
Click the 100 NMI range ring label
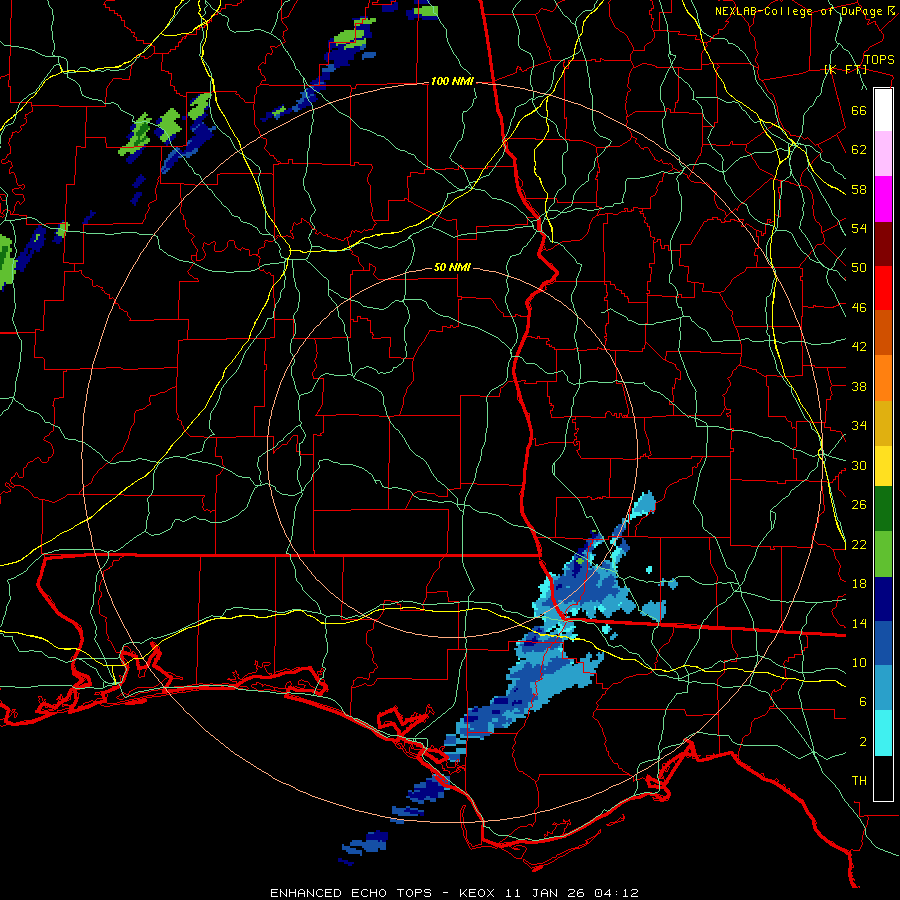click(452, 82)
